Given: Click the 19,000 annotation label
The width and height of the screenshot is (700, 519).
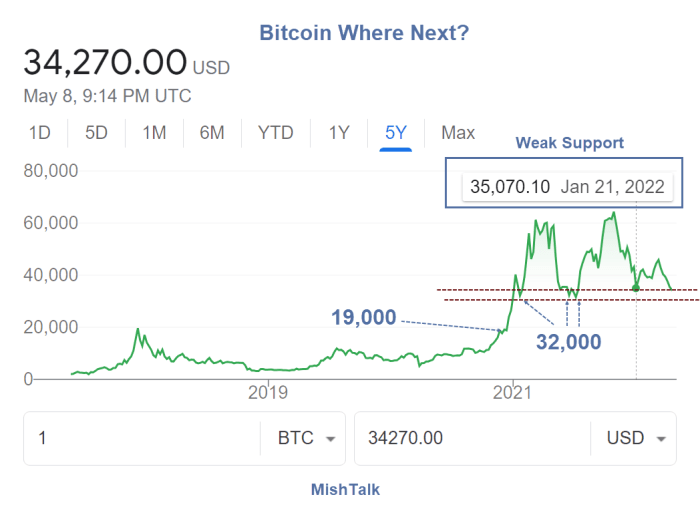Looking at the screenshot, I should pyautogui.click(x=364, y=318).
